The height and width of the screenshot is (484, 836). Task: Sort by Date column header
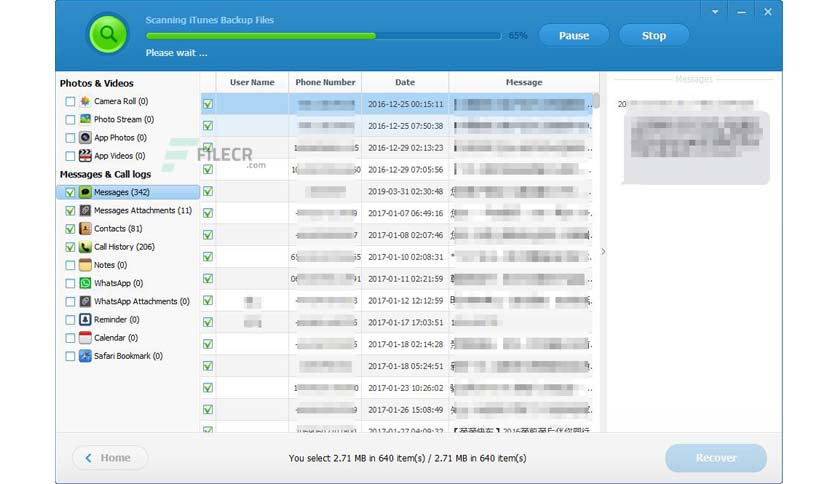point(405,82)
